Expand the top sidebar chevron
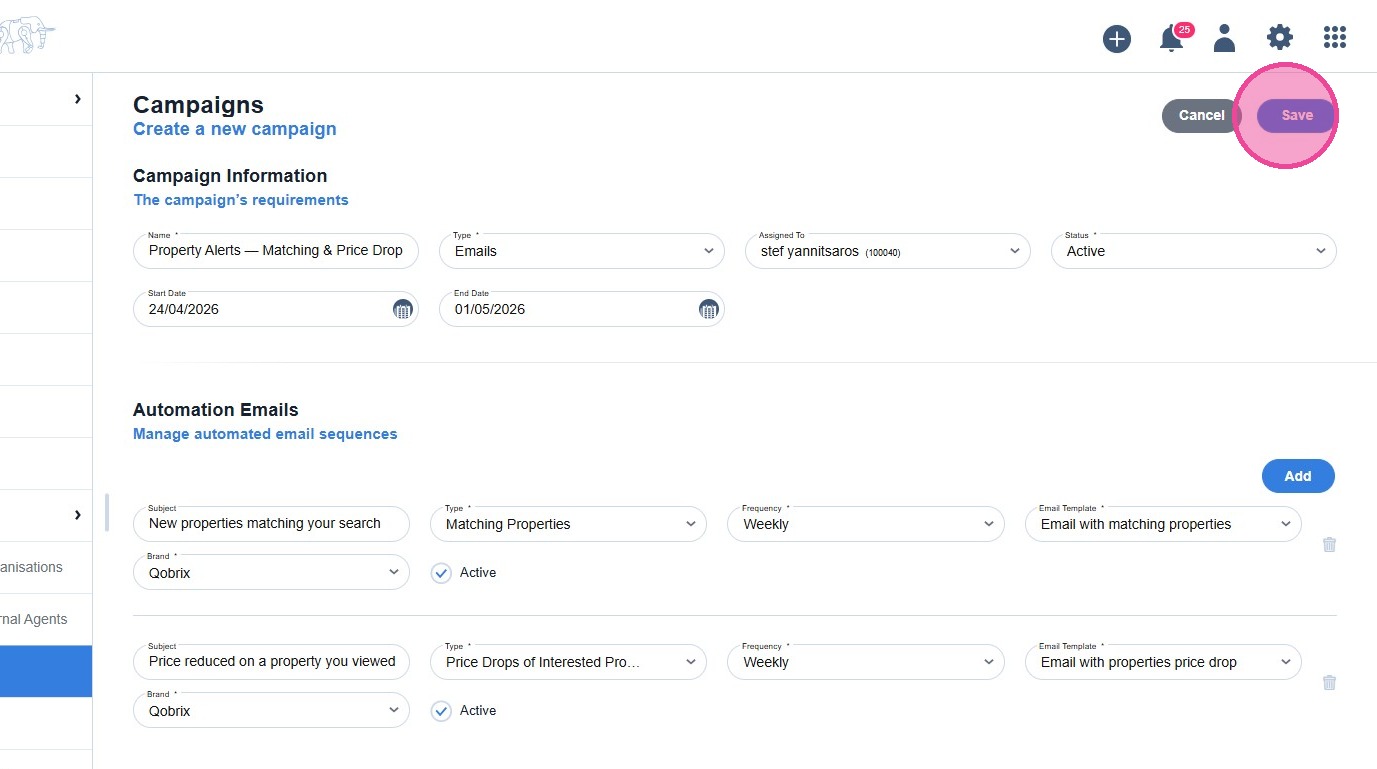The image size is (1377, 769). pyautogui.click(x=77, y=99)
